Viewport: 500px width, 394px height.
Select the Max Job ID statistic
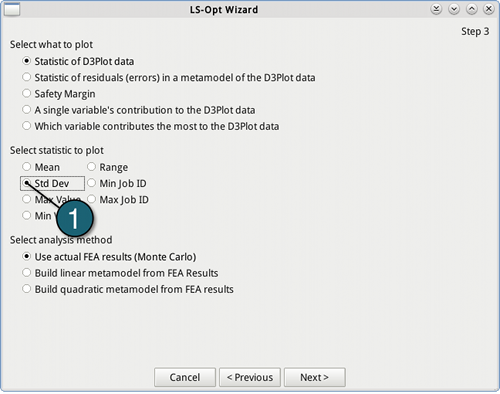[118, 200]
